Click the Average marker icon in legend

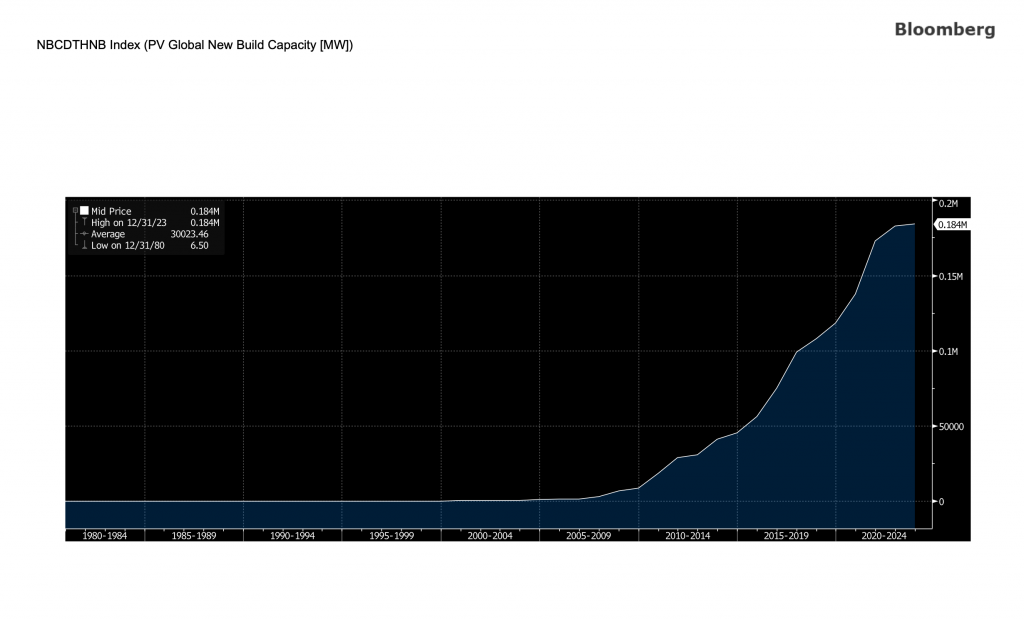84,233
